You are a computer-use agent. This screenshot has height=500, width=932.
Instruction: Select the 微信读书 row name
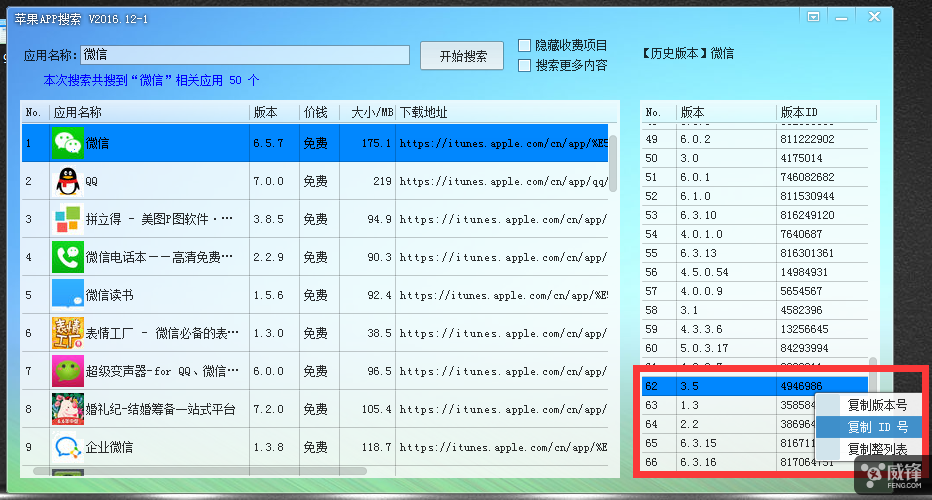point(109,295)
